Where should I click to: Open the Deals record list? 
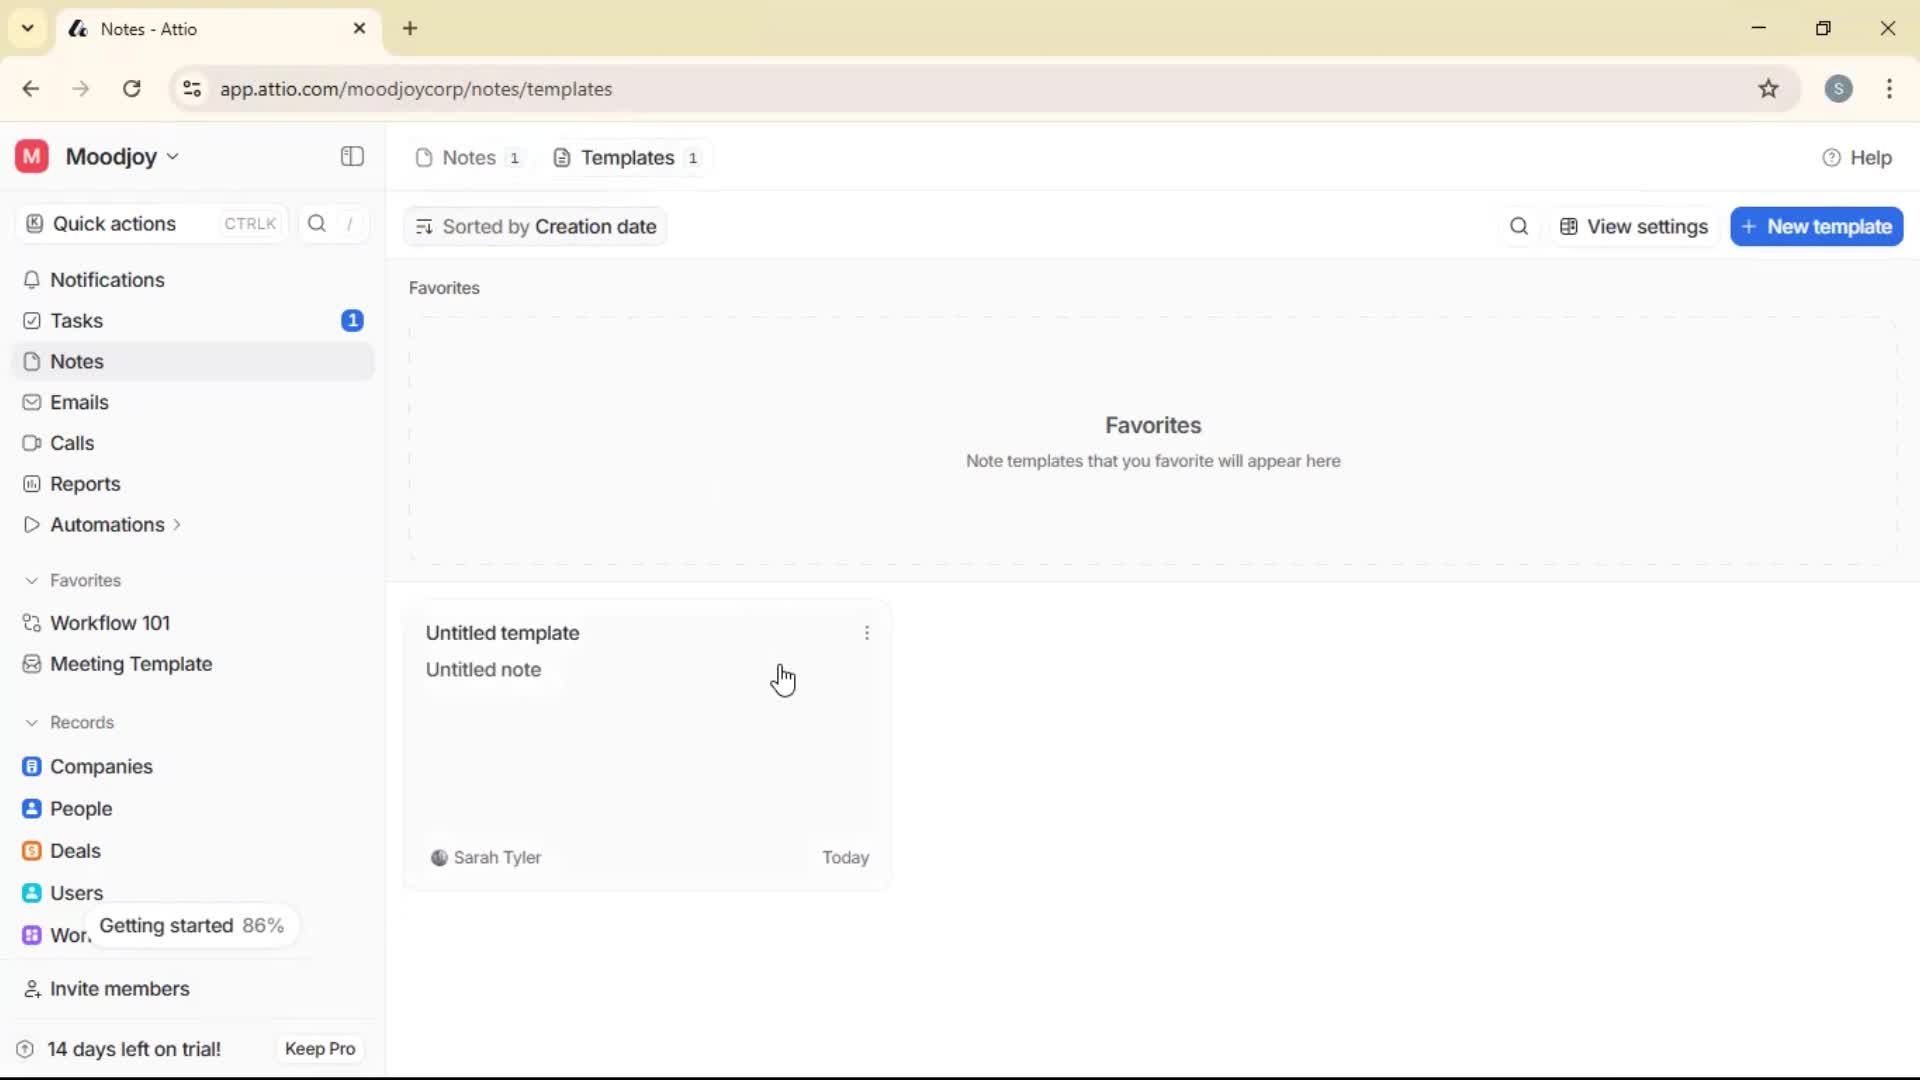(x=74, y=851)
